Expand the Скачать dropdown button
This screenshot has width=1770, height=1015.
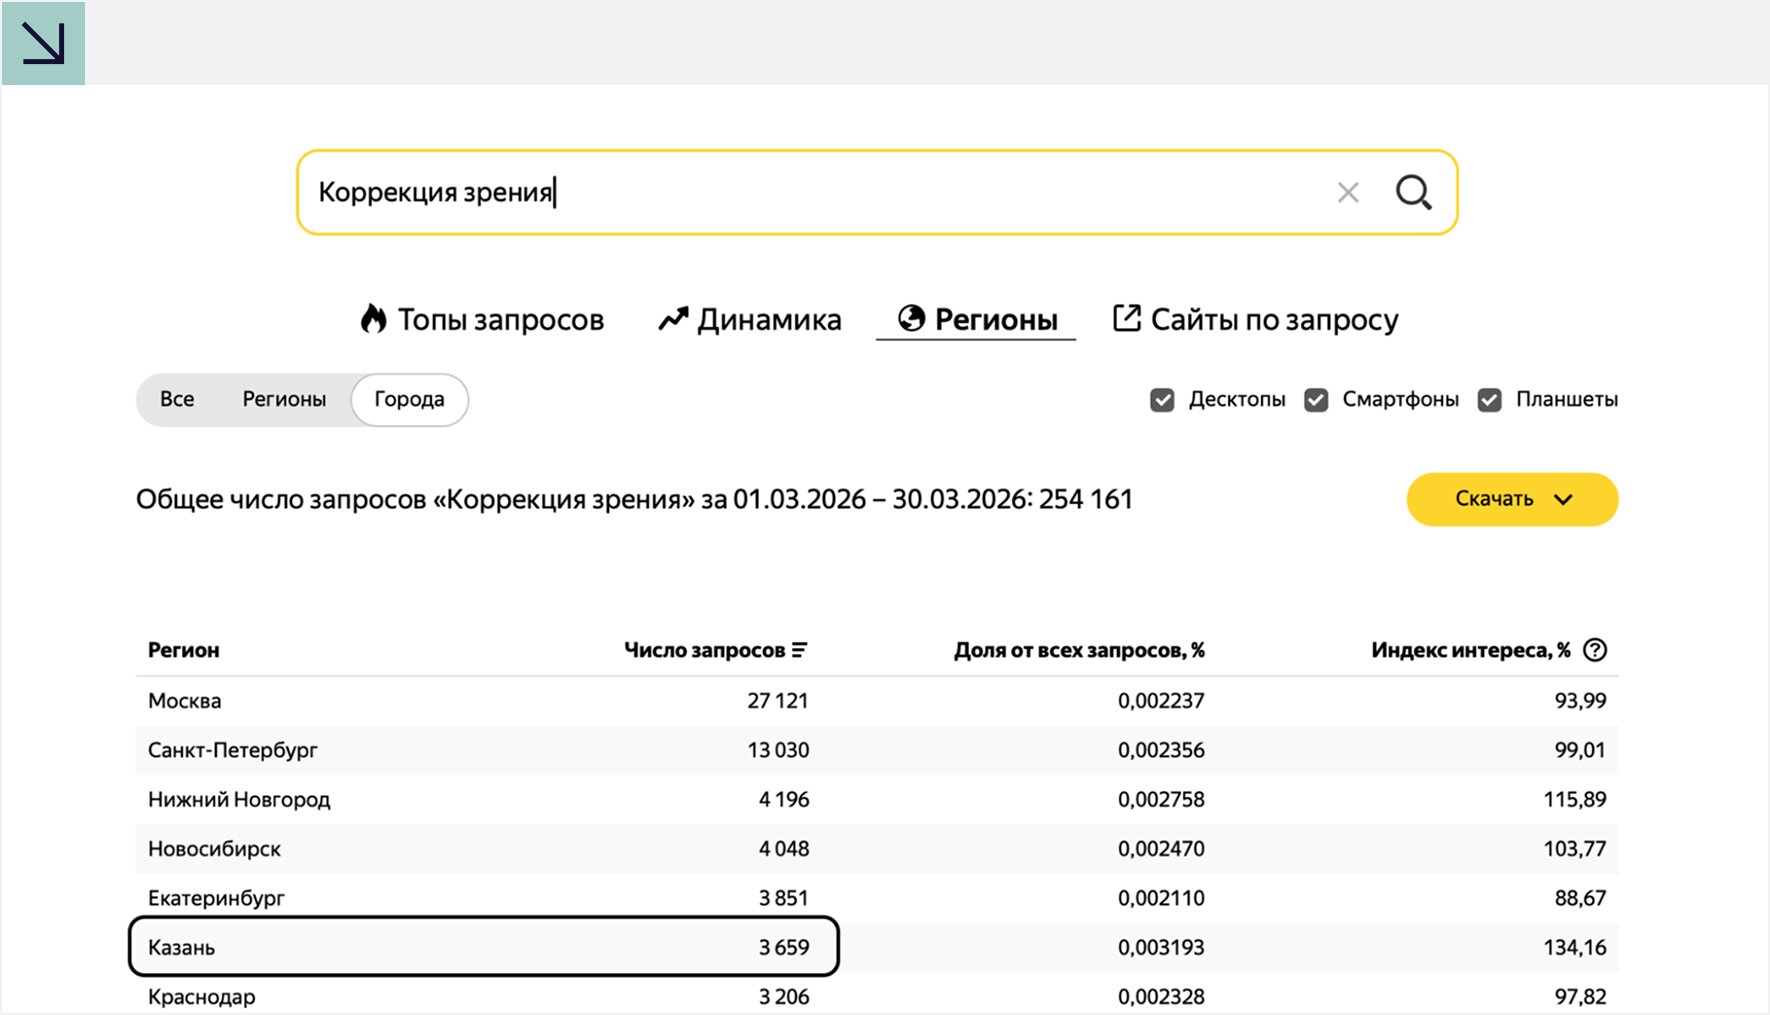(x=1511, y=499)
